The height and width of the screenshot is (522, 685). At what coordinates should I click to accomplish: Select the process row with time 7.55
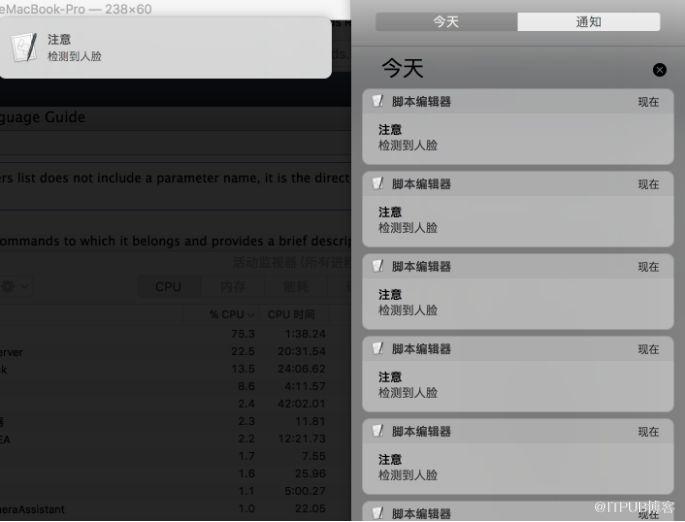click(x=175, y=456)
